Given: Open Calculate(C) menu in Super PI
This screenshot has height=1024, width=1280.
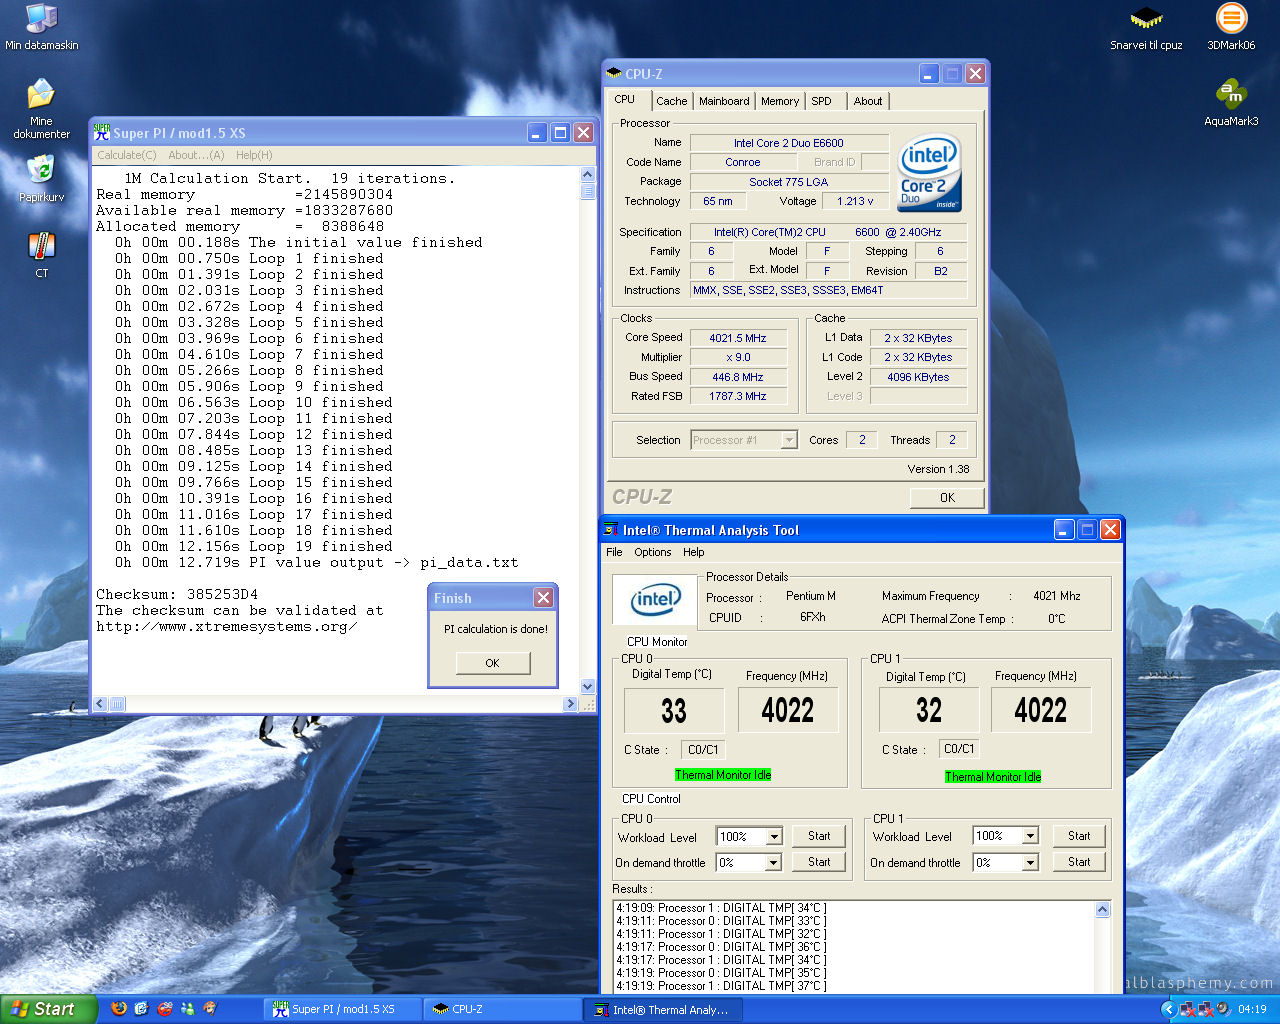Looking at the screenshot, I should (x=126, y=155).
